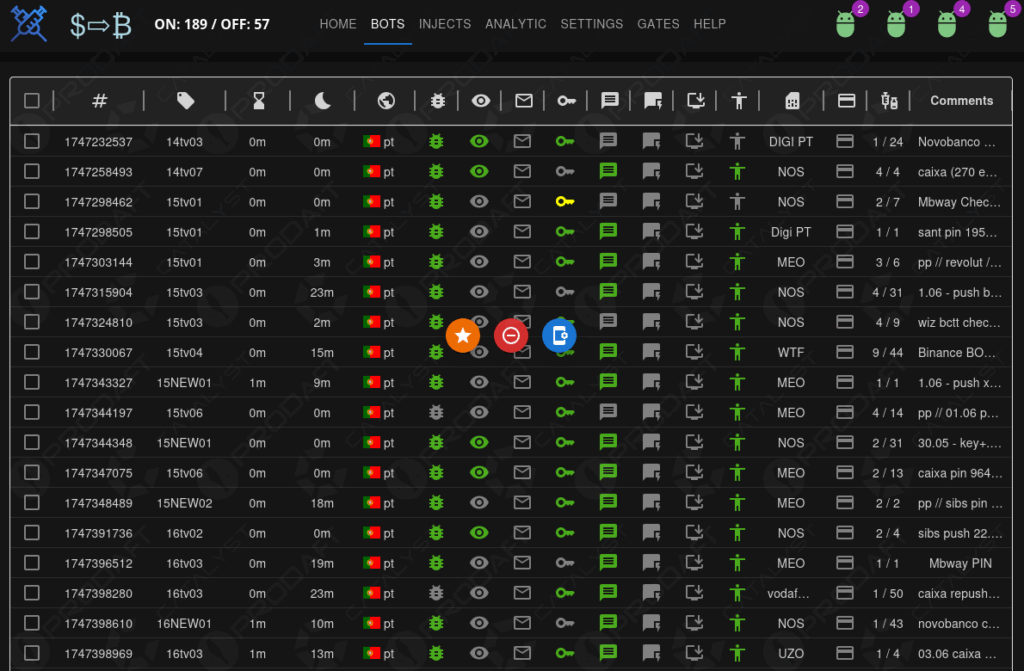The width and height of the screenshot is (1024, 671).
Task: Click the tag column header icon
Action: [x=185, y=101]
